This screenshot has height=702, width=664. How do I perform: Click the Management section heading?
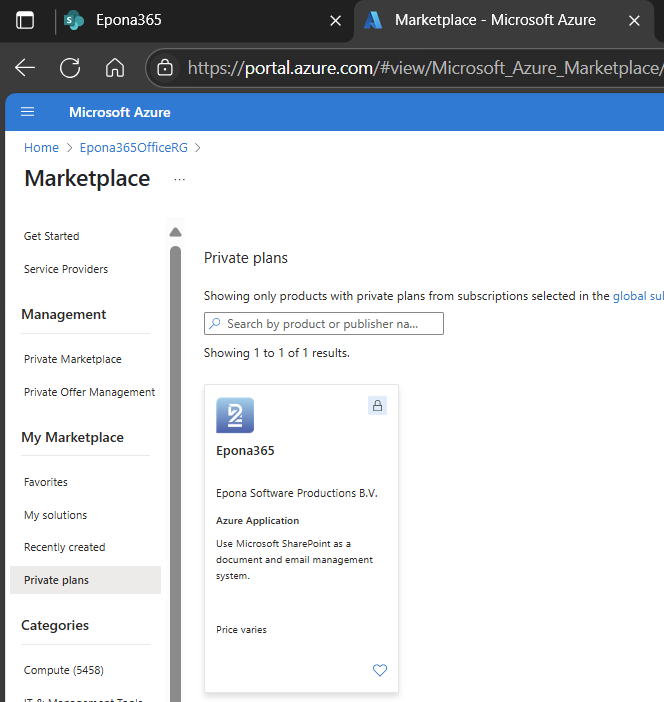64,314
